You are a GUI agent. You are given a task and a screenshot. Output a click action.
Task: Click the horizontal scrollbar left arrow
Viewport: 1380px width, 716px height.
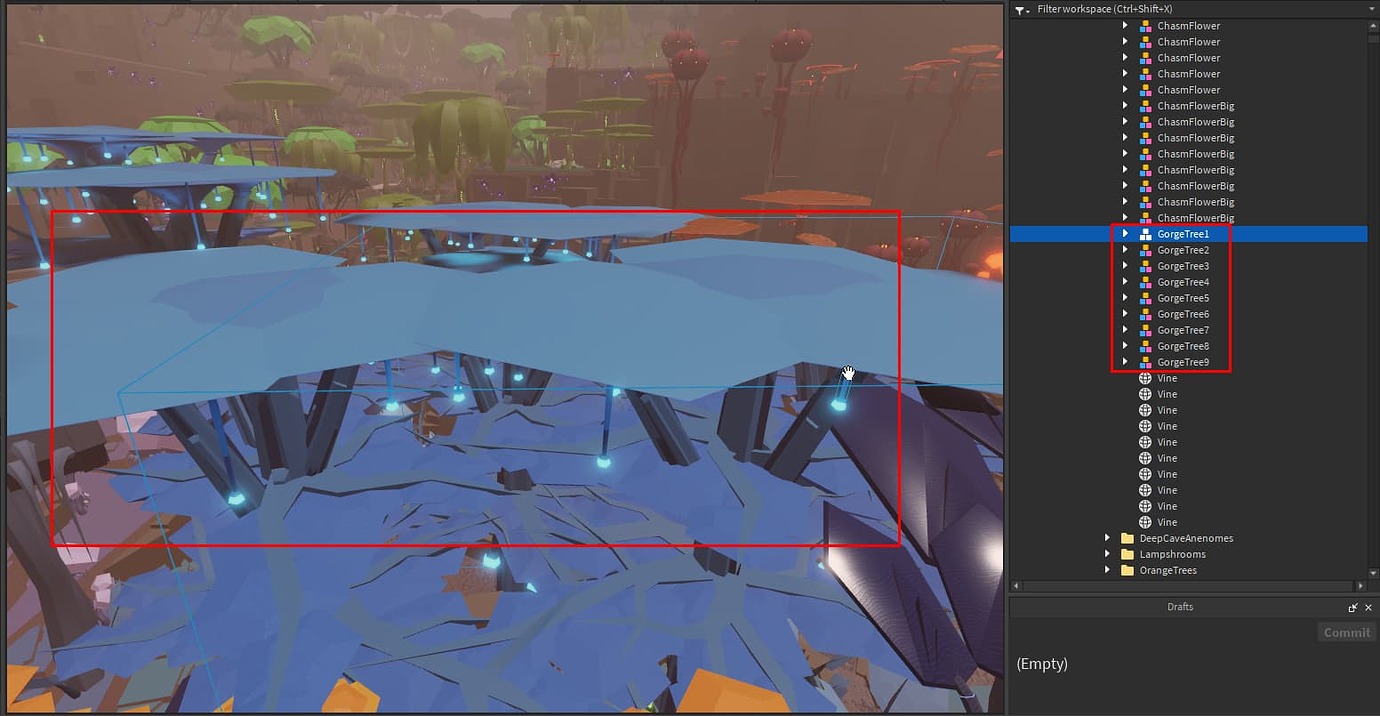[x=1015, y=586]
